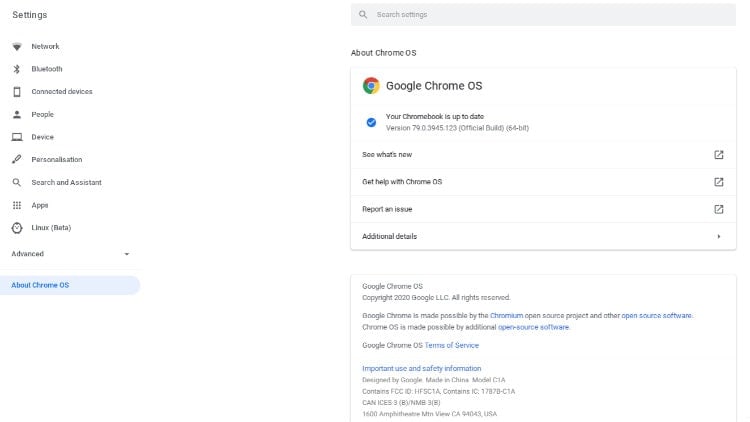
Task: Open external link icon for See what's new
Action: [718, 155]
